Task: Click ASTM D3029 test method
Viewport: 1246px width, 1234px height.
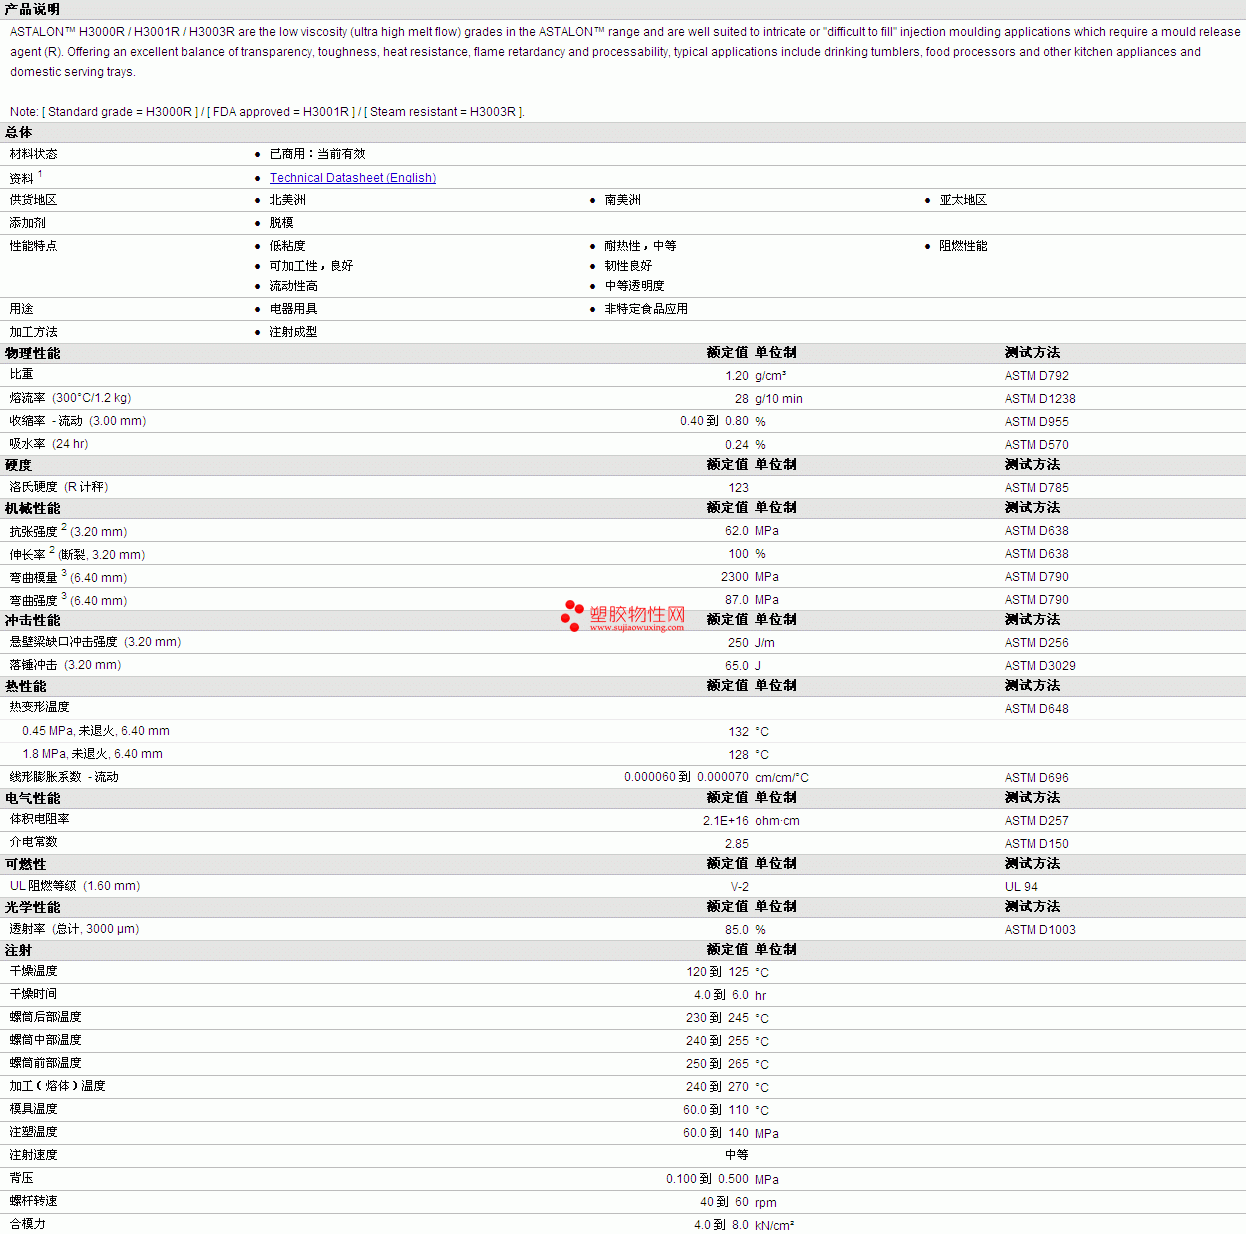Action: pos(1040,666)
